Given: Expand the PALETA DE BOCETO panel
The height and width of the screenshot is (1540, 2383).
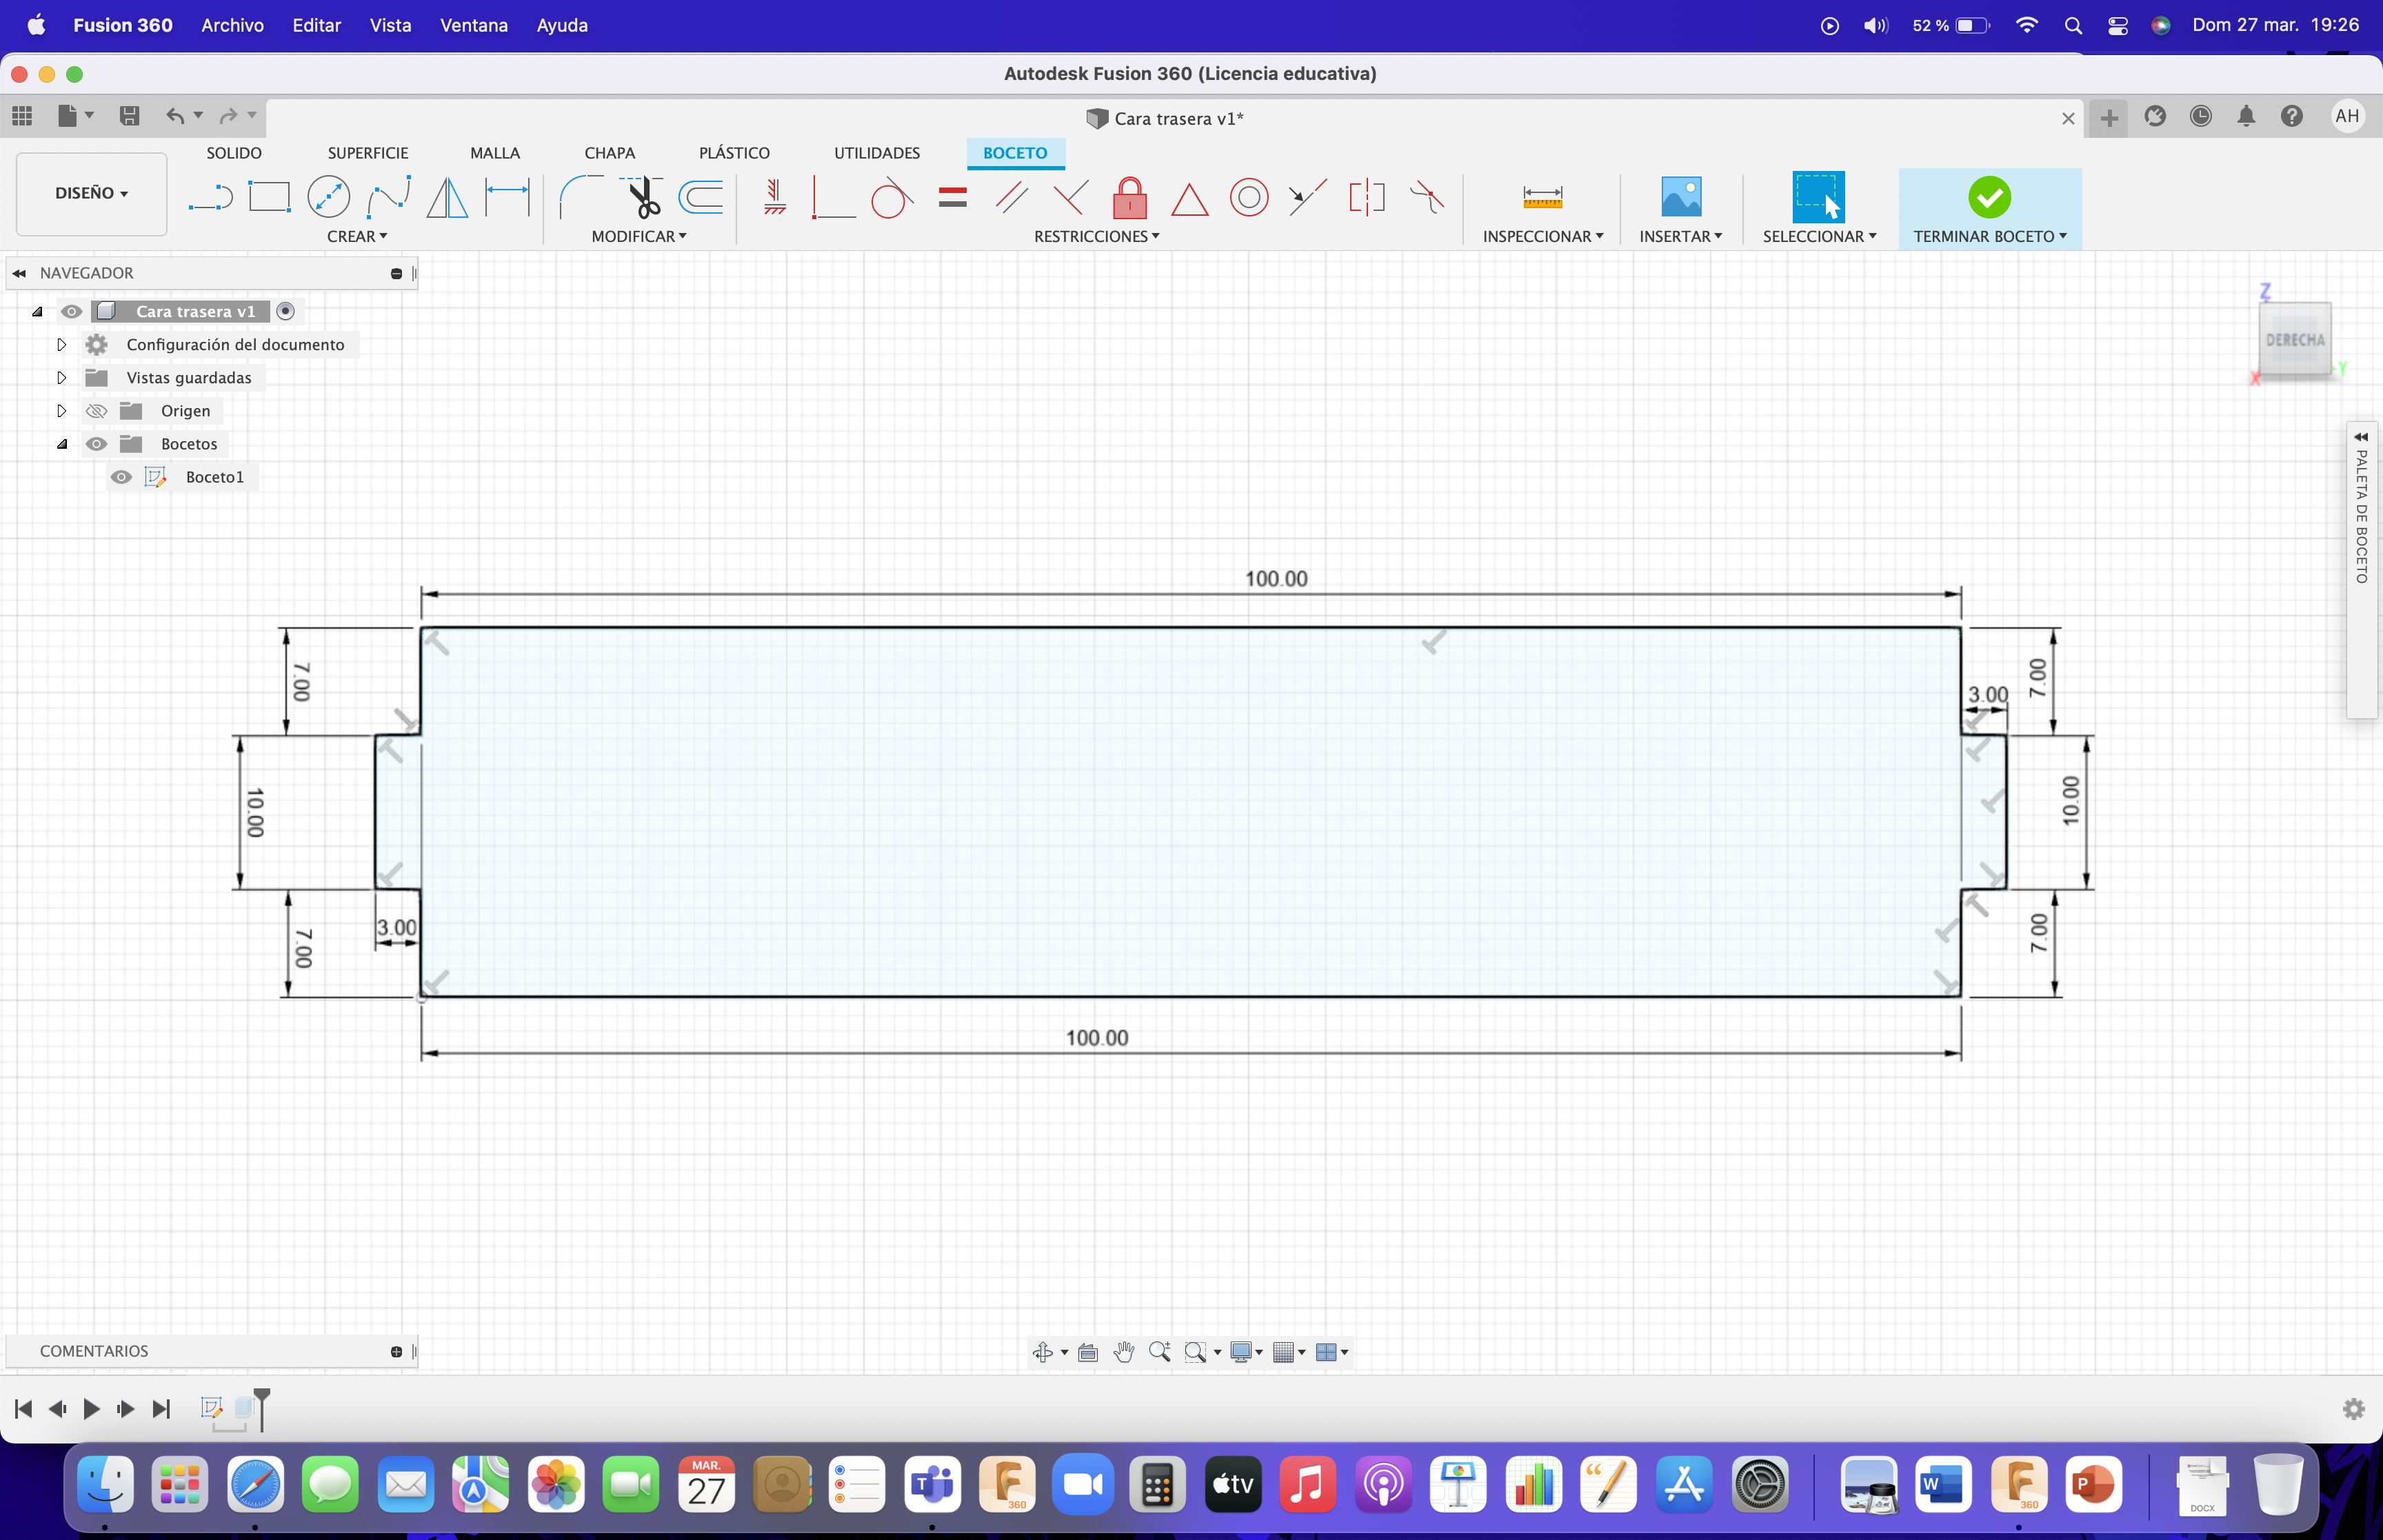Looking at the screenshot, I should click(x=2361, y=437).
